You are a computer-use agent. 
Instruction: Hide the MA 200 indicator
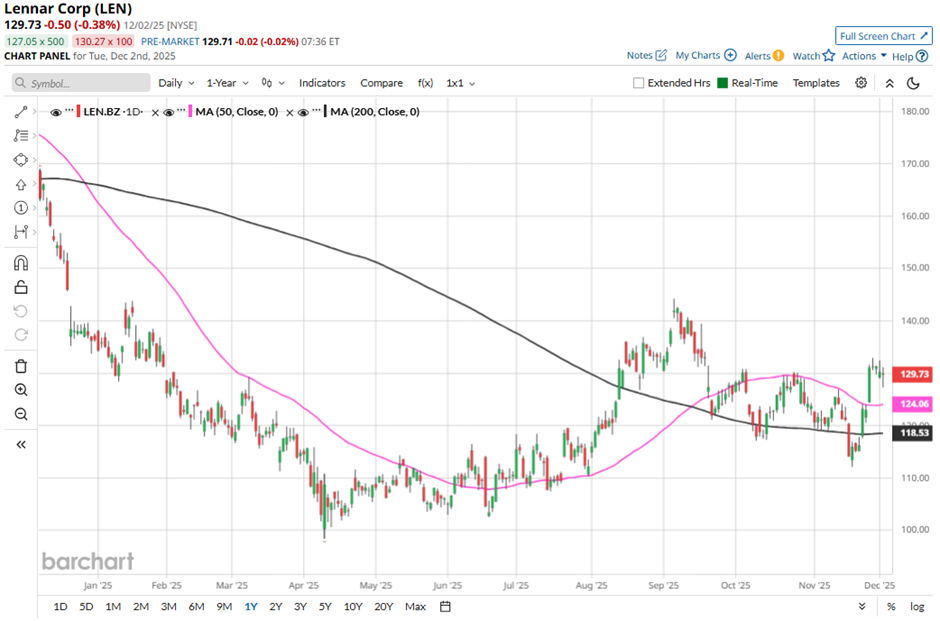pyautogui.click(x=303, y=112)
